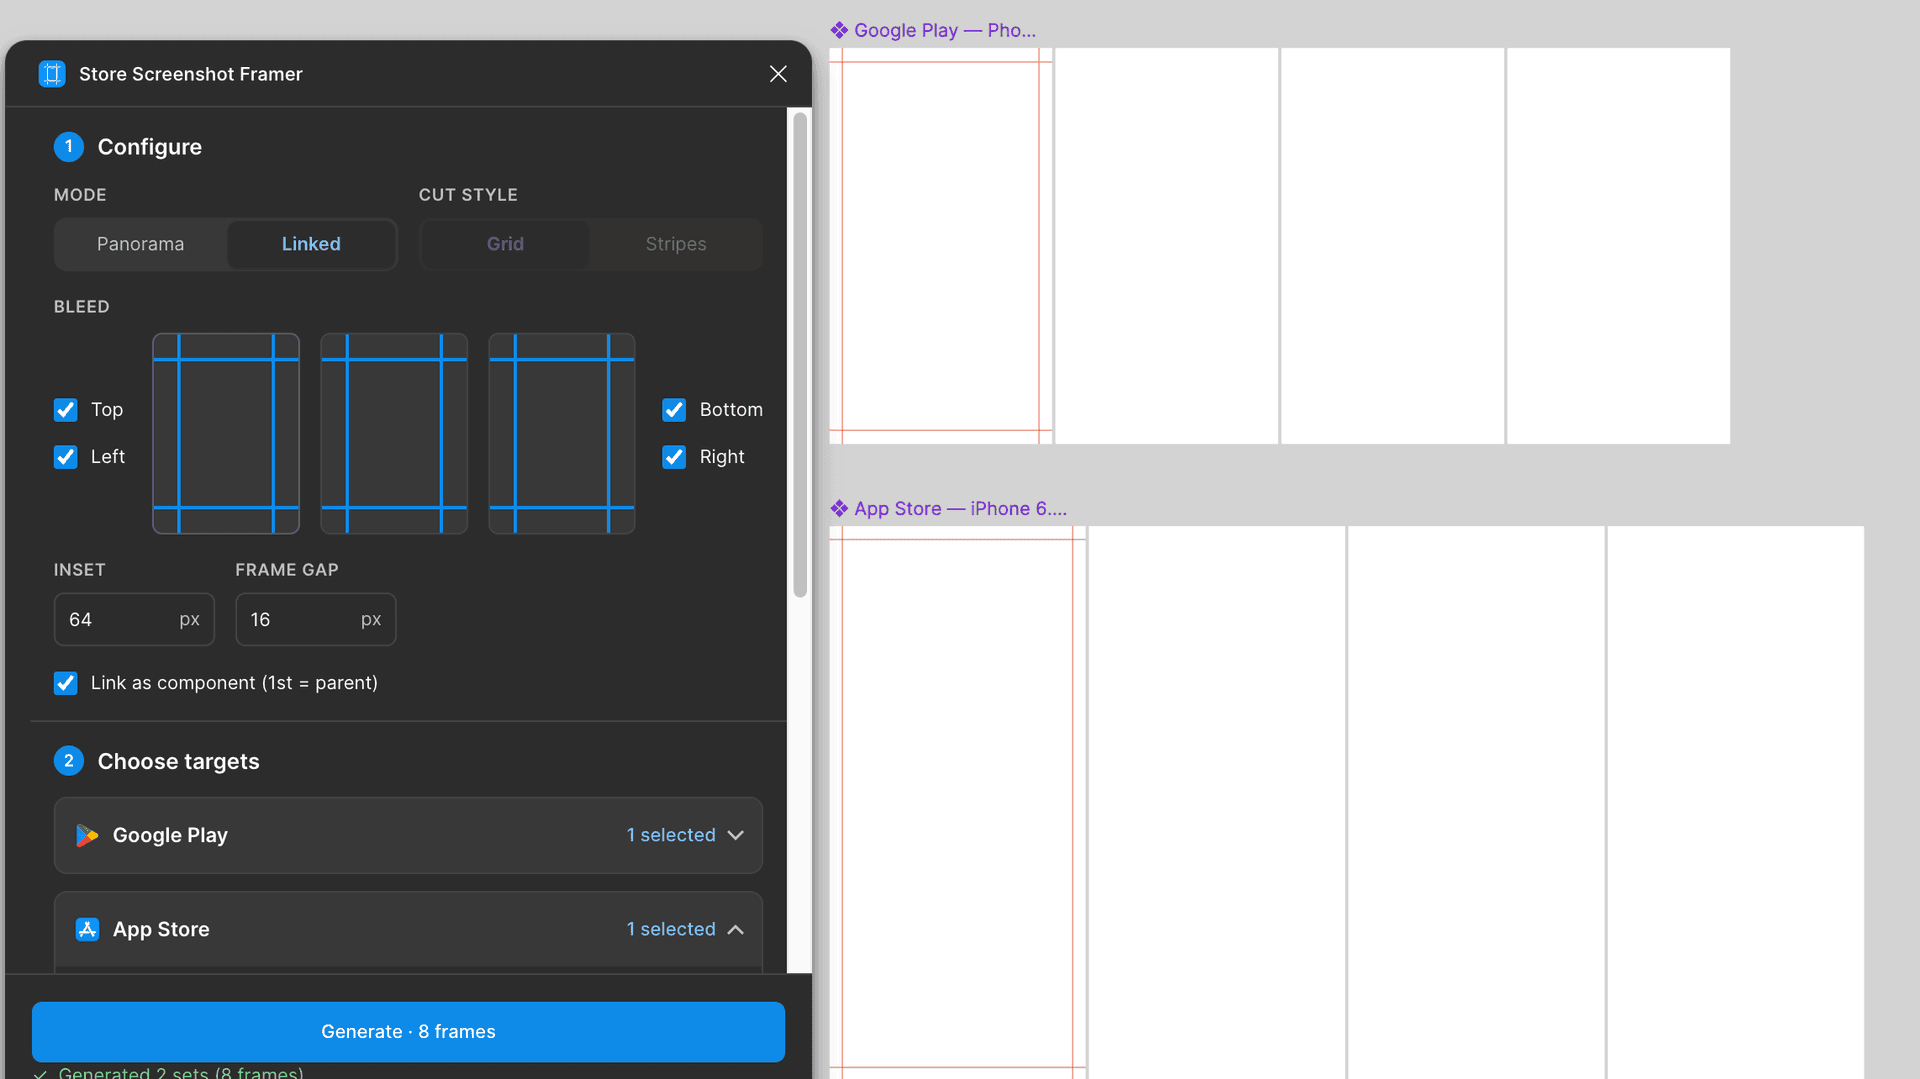Click the middle bleed preview thumbnail
The height and width of the screenshot is (1079, 1920).
pos(394,433)
